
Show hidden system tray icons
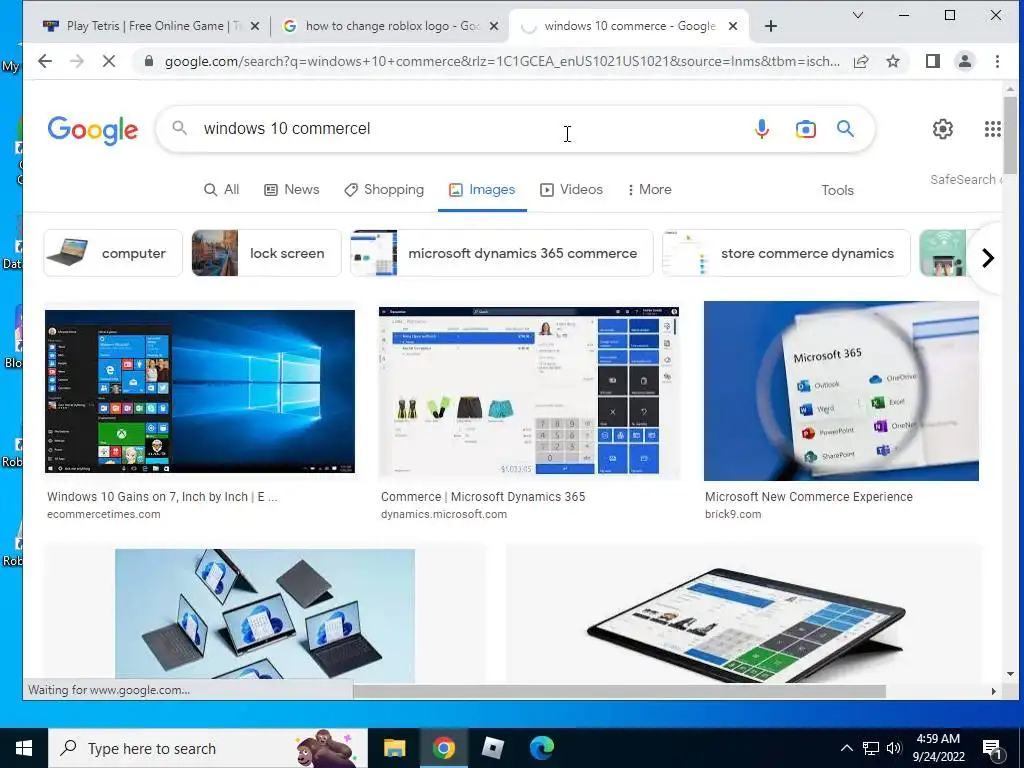pos(846,748)
